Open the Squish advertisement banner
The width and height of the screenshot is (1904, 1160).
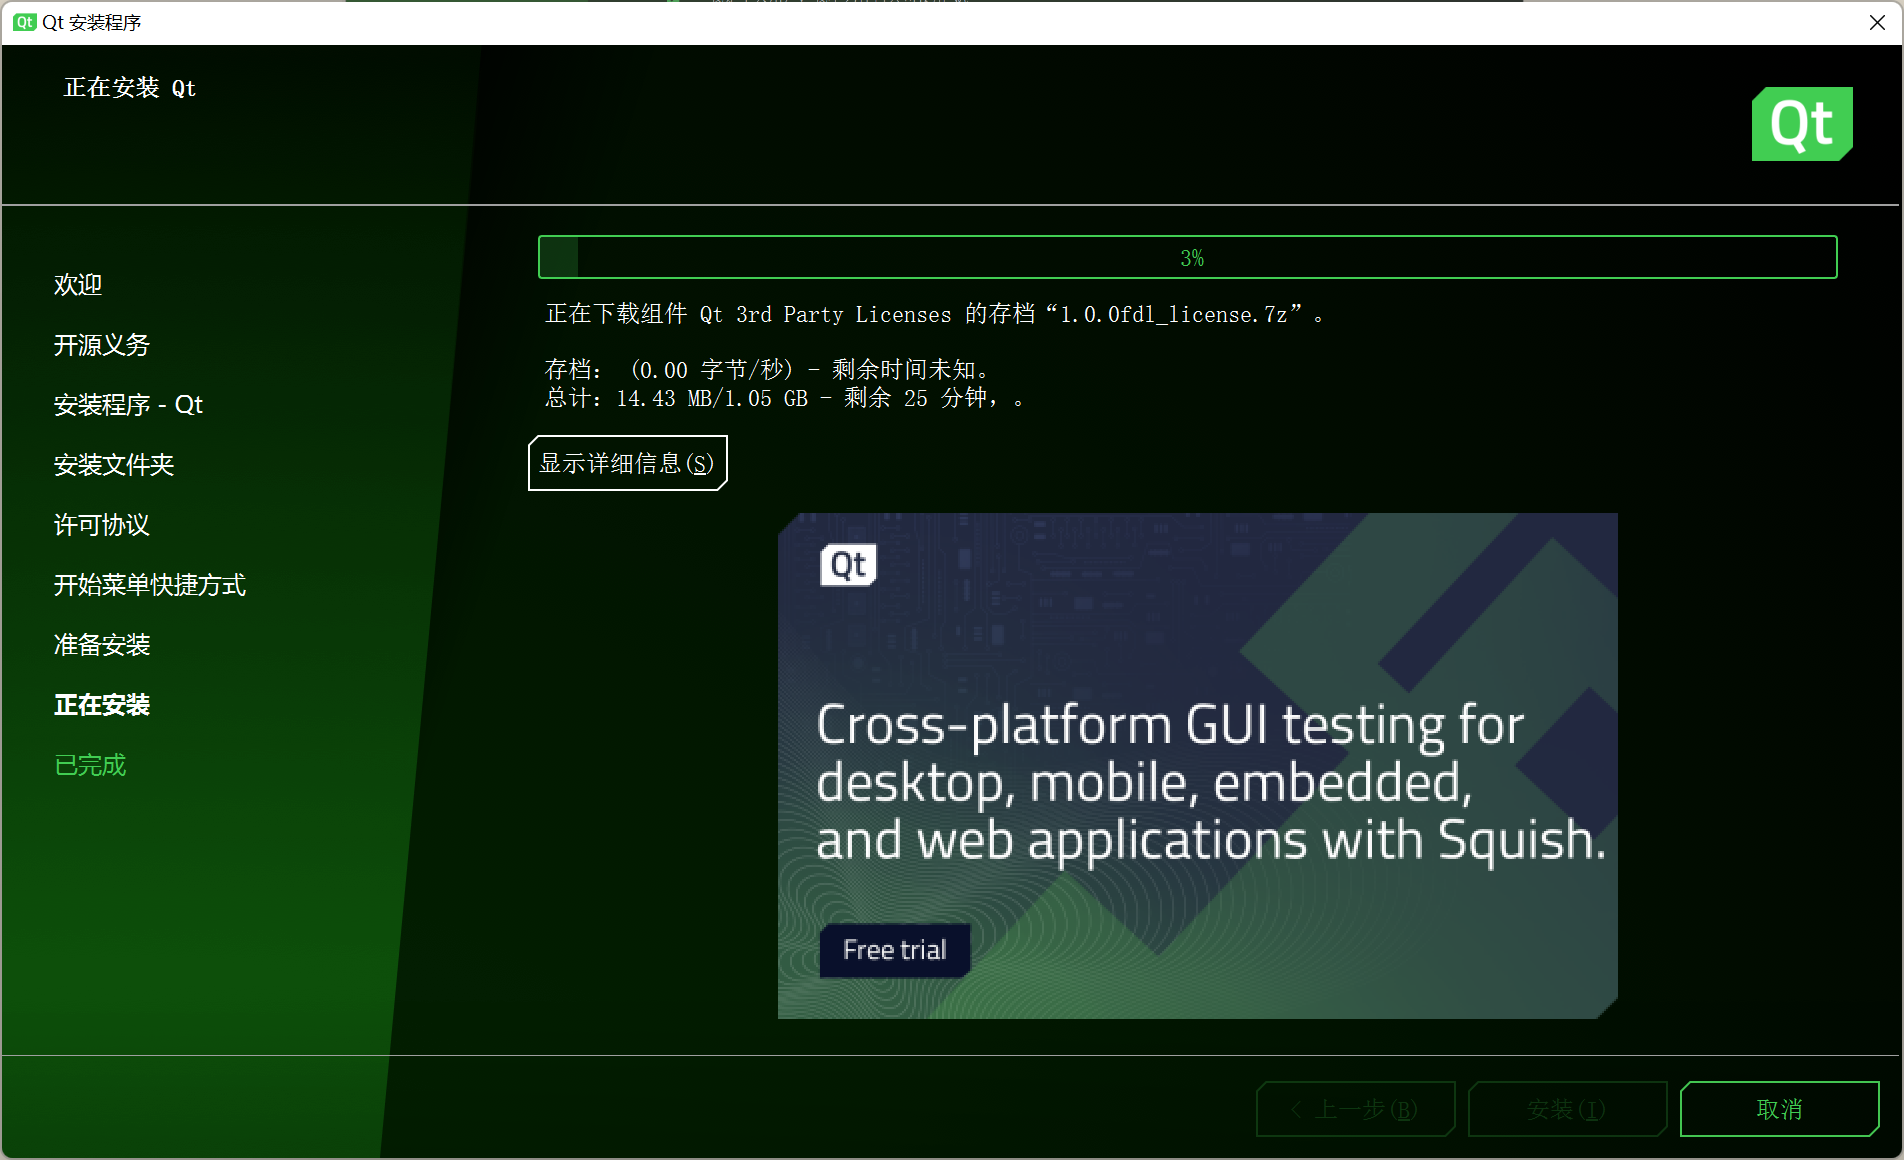pos(1197,766)
